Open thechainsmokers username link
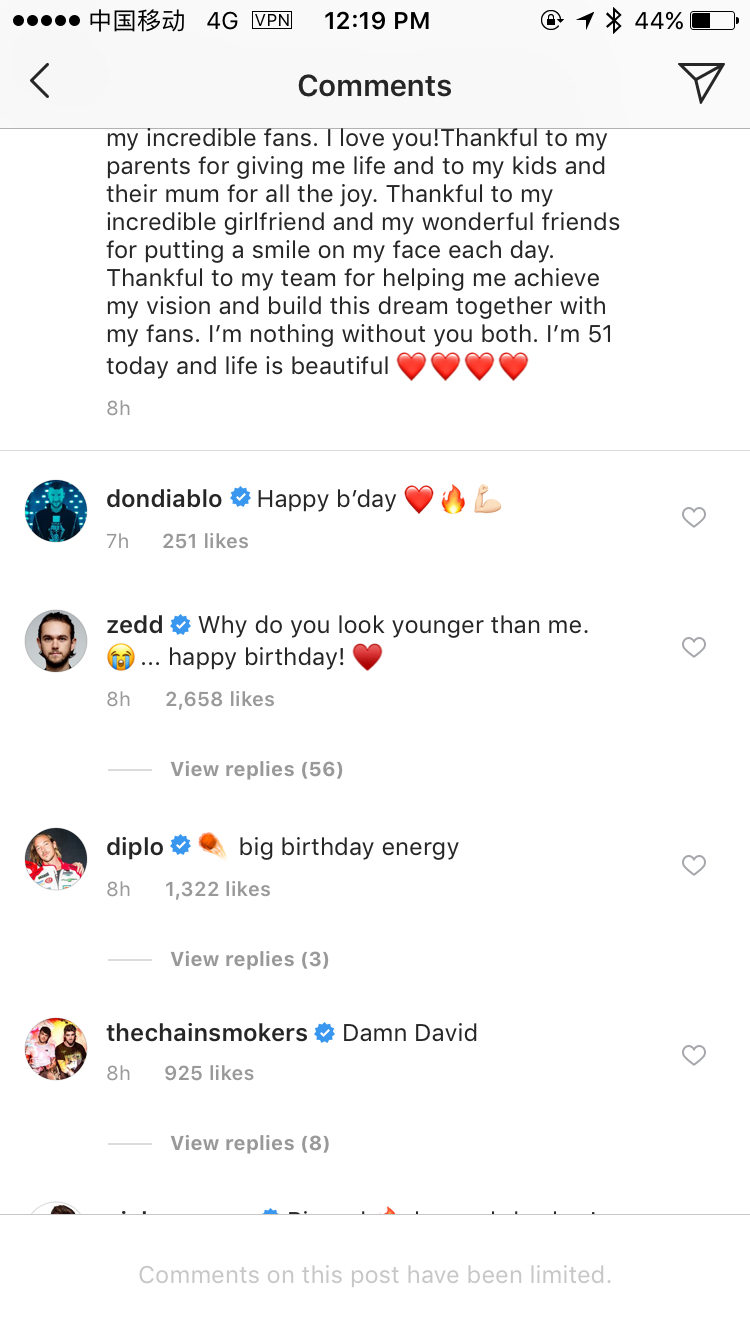The width and height of the screenshot is (750, 1334). [x=206, y=1033]
